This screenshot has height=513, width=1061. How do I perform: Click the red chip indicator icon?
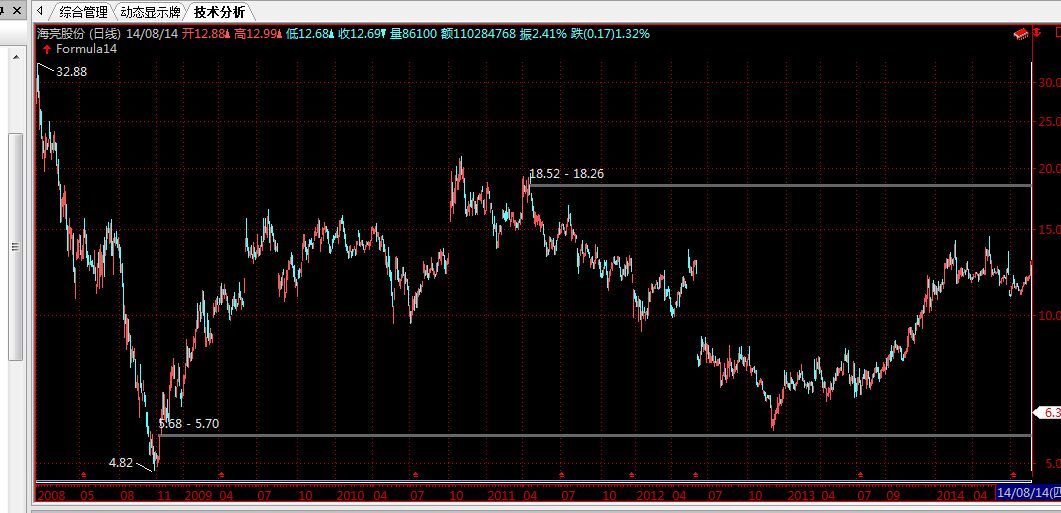(1021, 33)
